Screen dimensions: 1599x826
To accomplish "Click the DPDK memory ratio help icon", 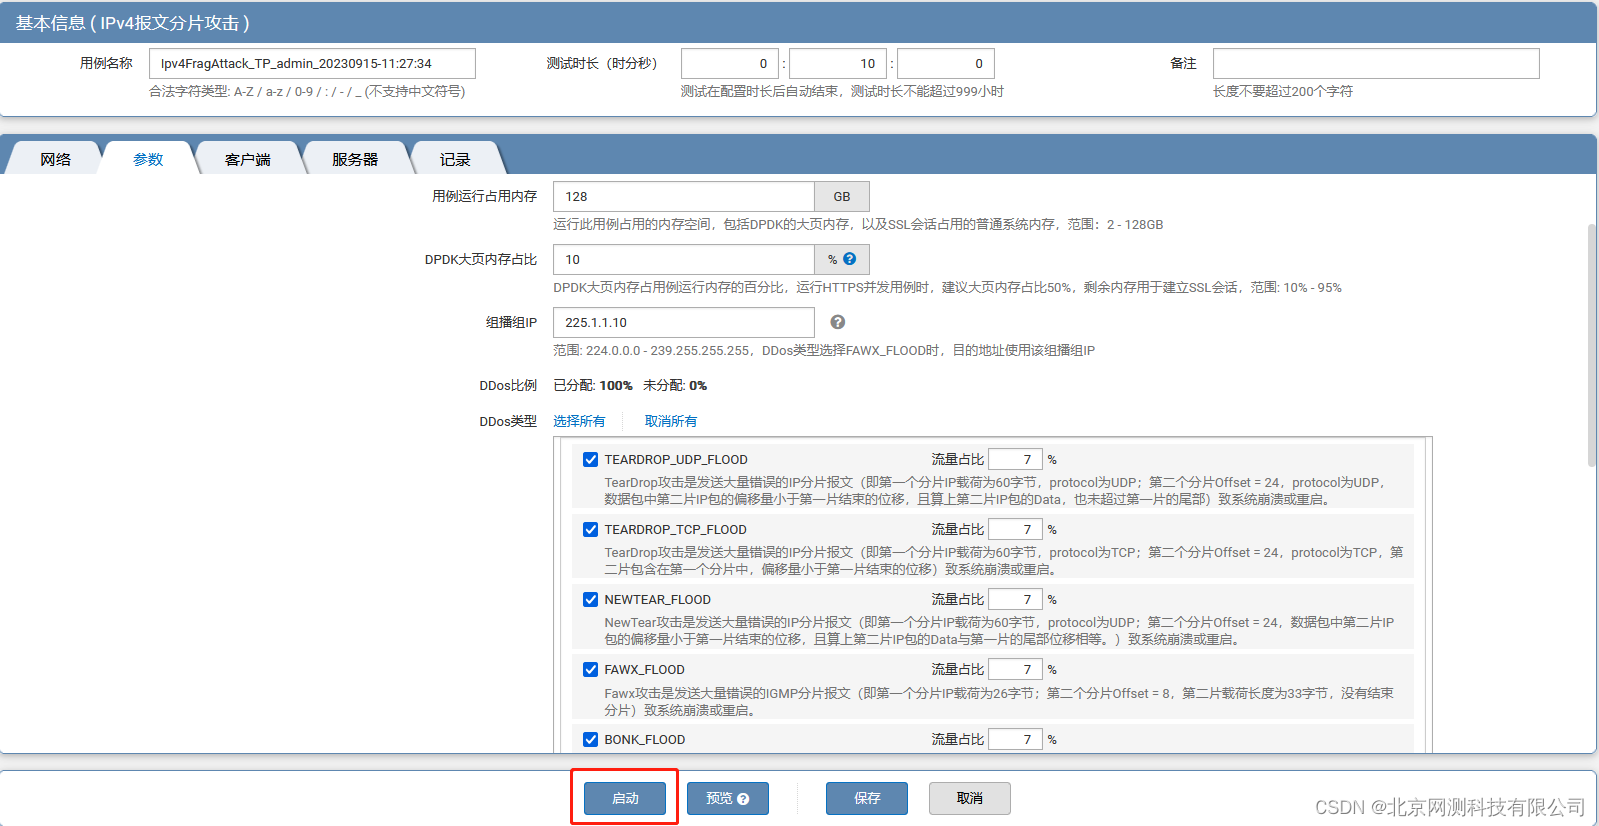I will [849, 258].
